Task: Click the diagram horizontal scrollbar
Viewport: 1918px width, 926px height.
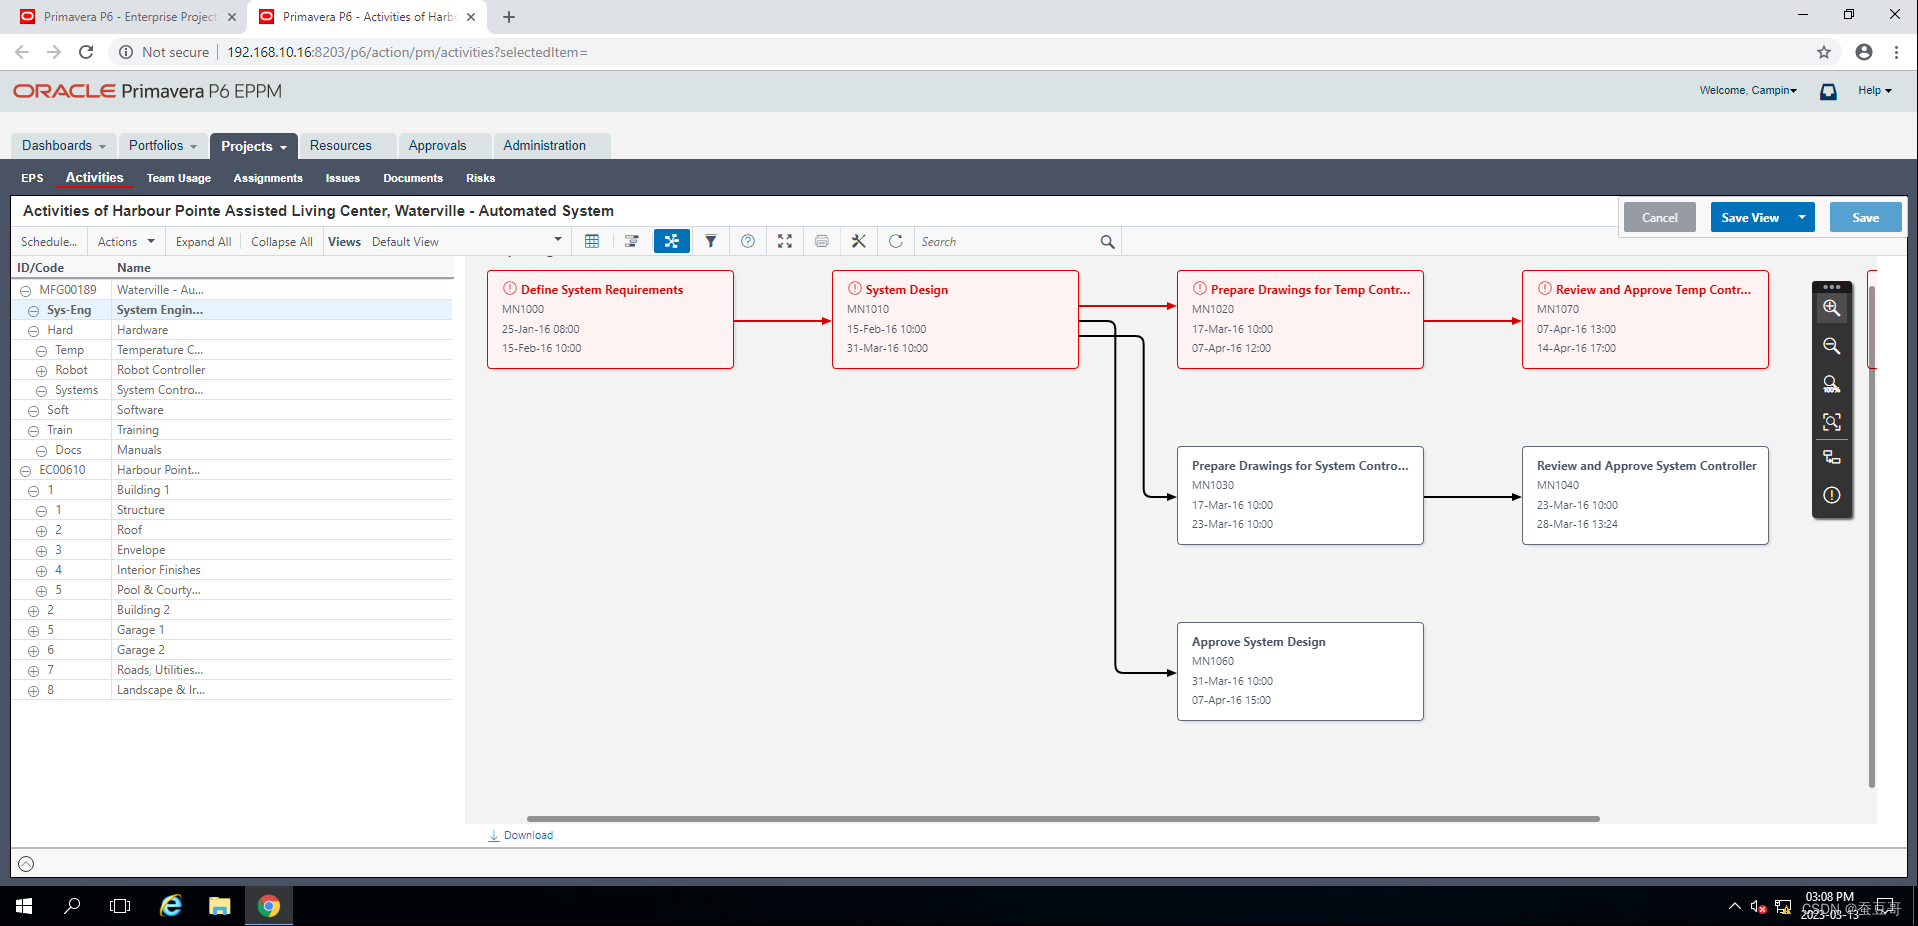Action: point(1063,819)
